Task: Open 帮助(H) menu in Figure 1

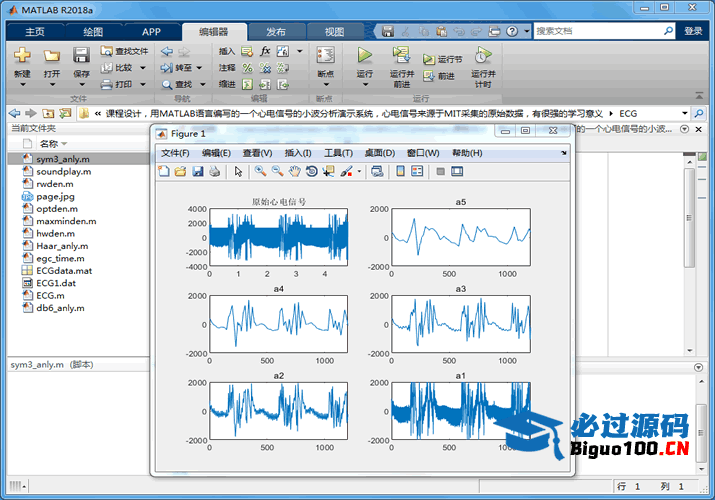Action: (x=467, y=153)
